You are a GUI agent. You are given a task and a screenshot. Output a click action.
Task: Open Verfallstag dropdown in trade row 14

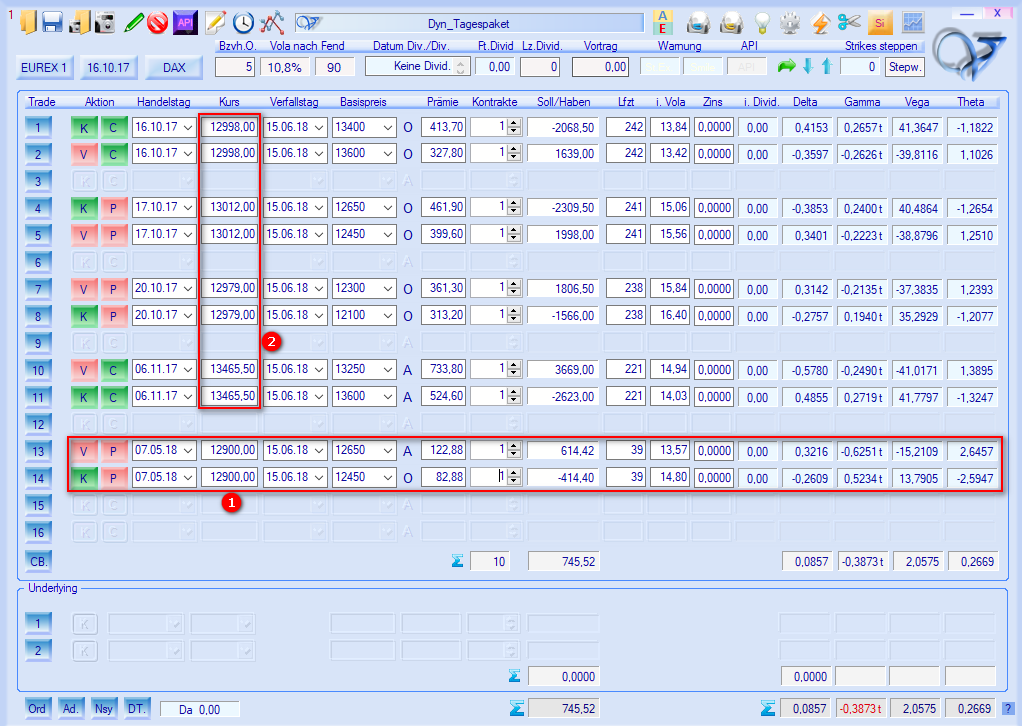coord(318,478)
